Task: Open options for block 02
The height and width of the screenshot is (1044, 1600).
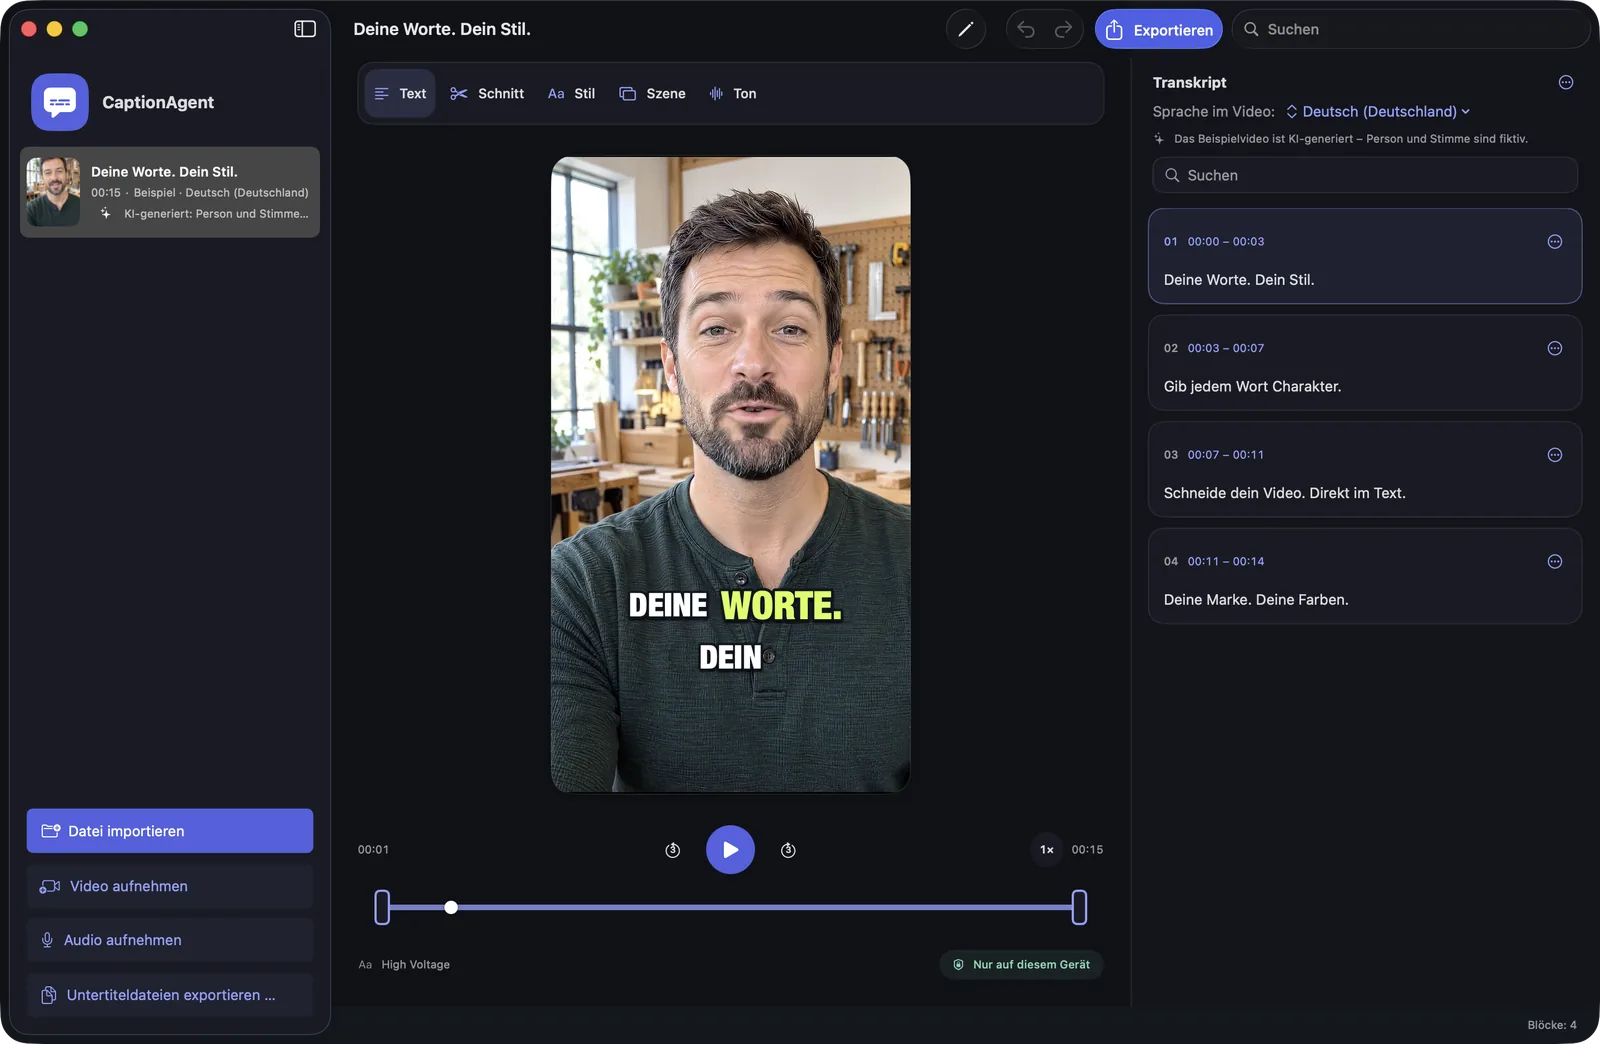Action: click(1555, 348)
